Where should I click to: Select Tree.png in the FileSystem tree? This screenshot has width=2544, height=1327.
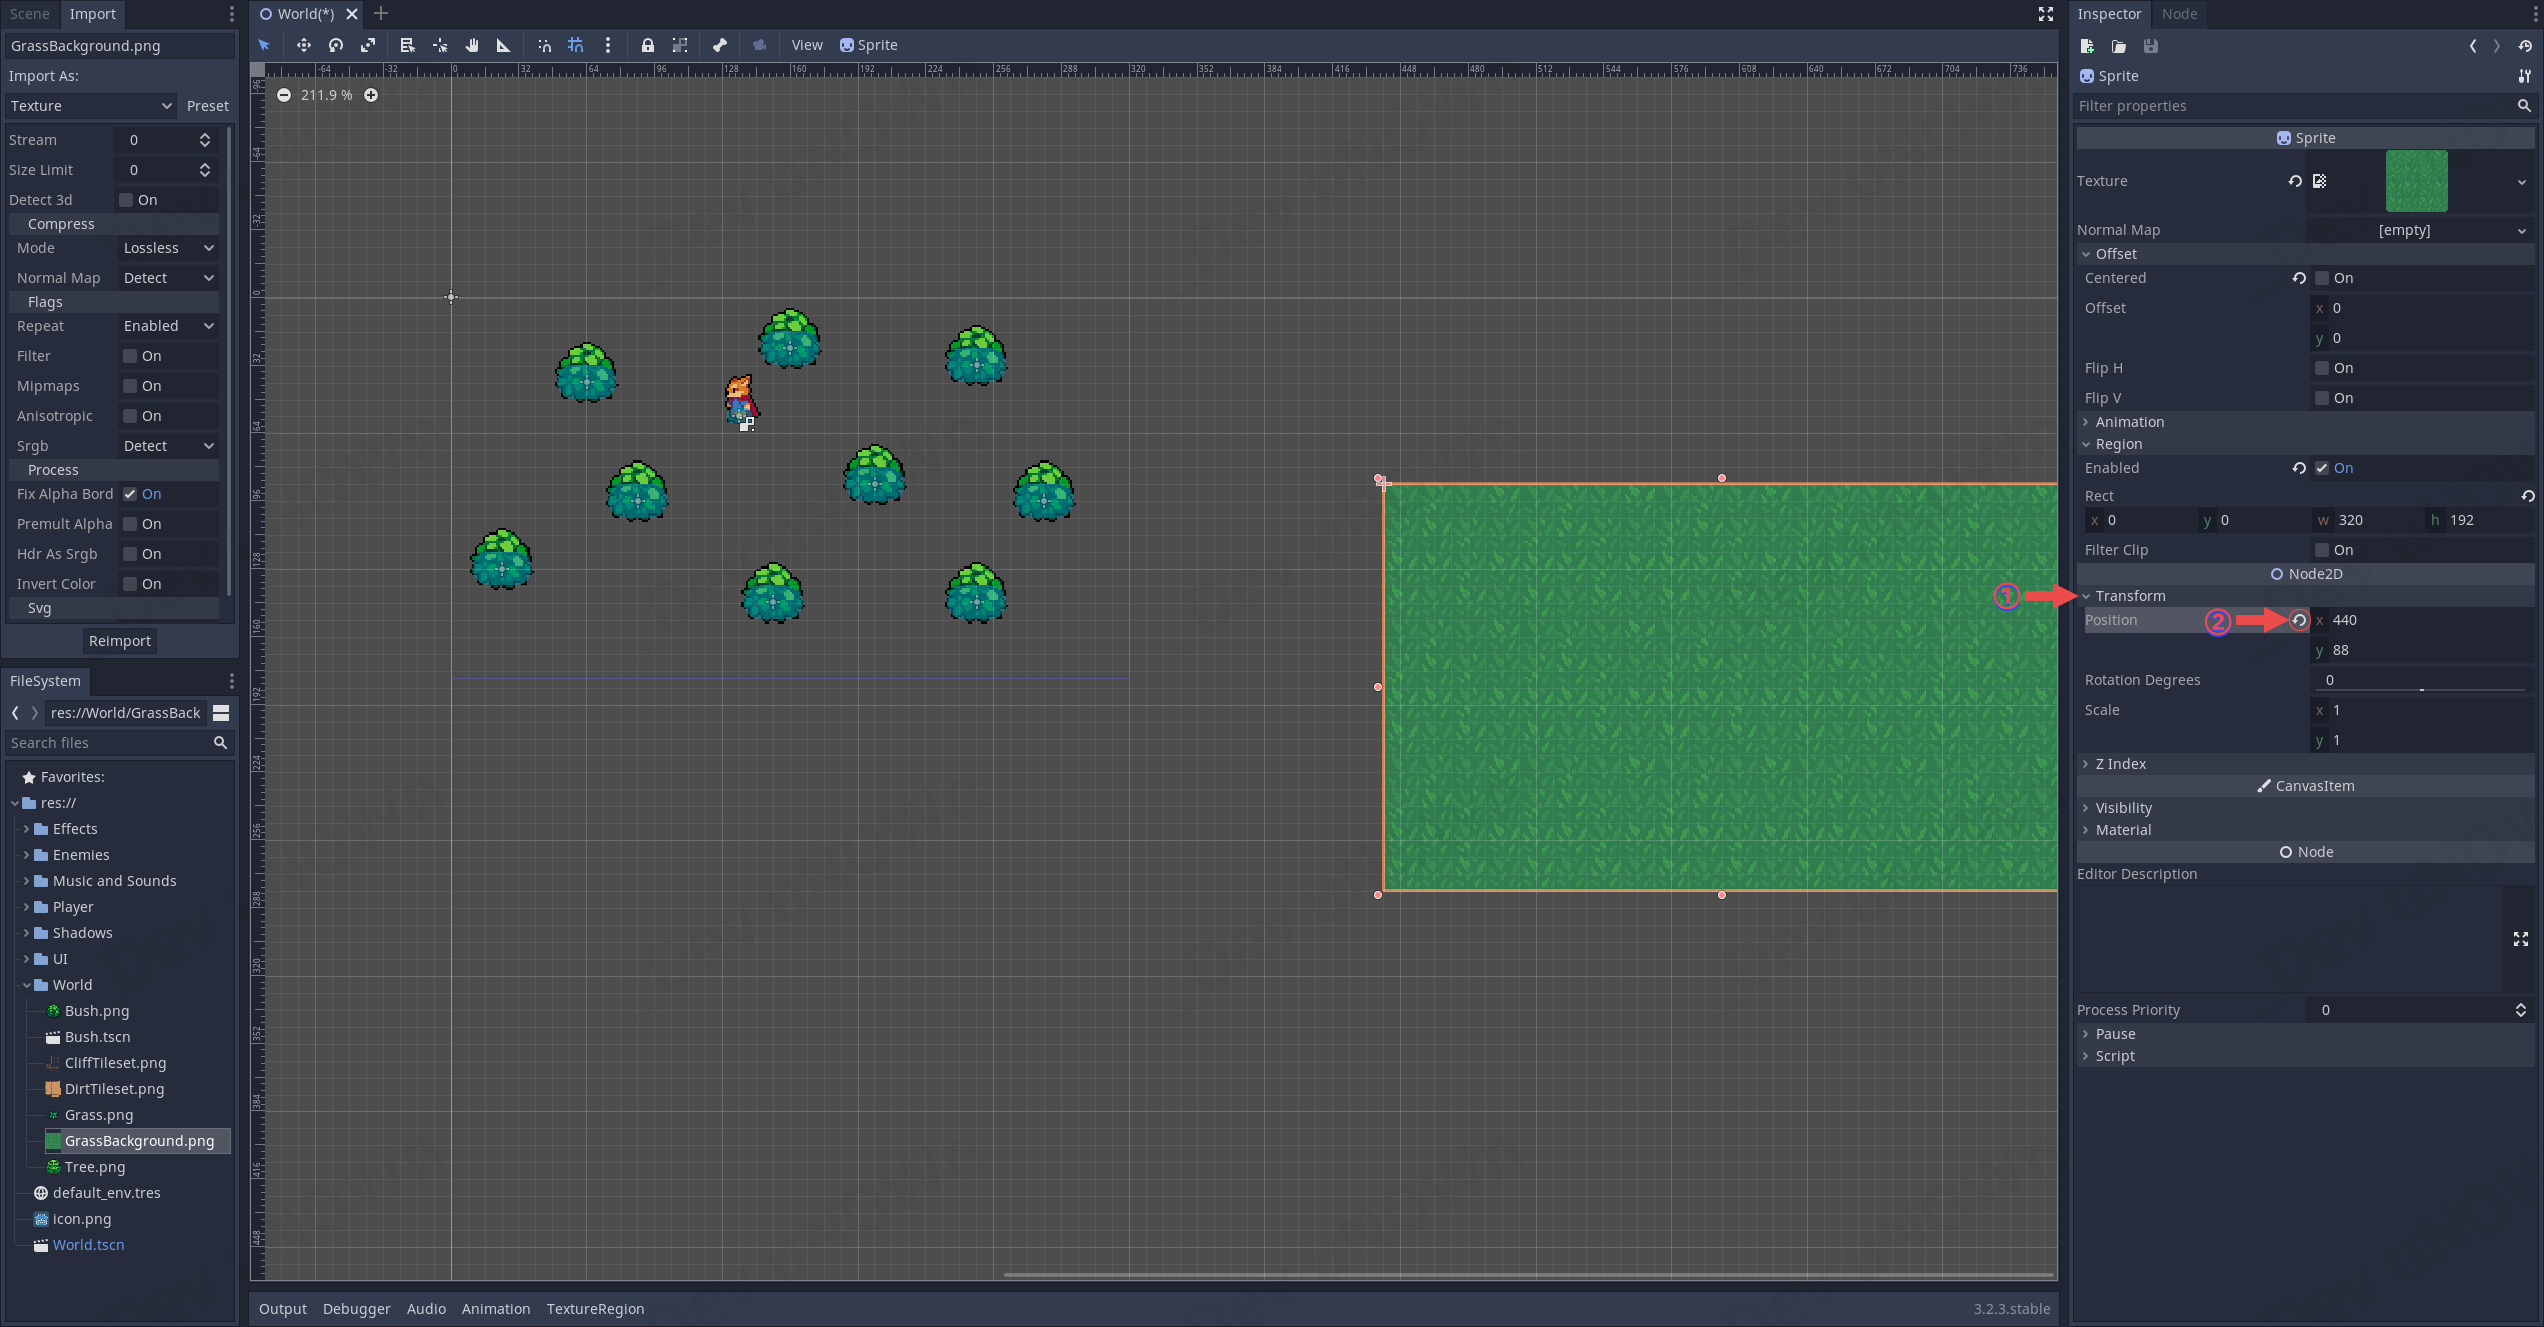coord(95,1167)
